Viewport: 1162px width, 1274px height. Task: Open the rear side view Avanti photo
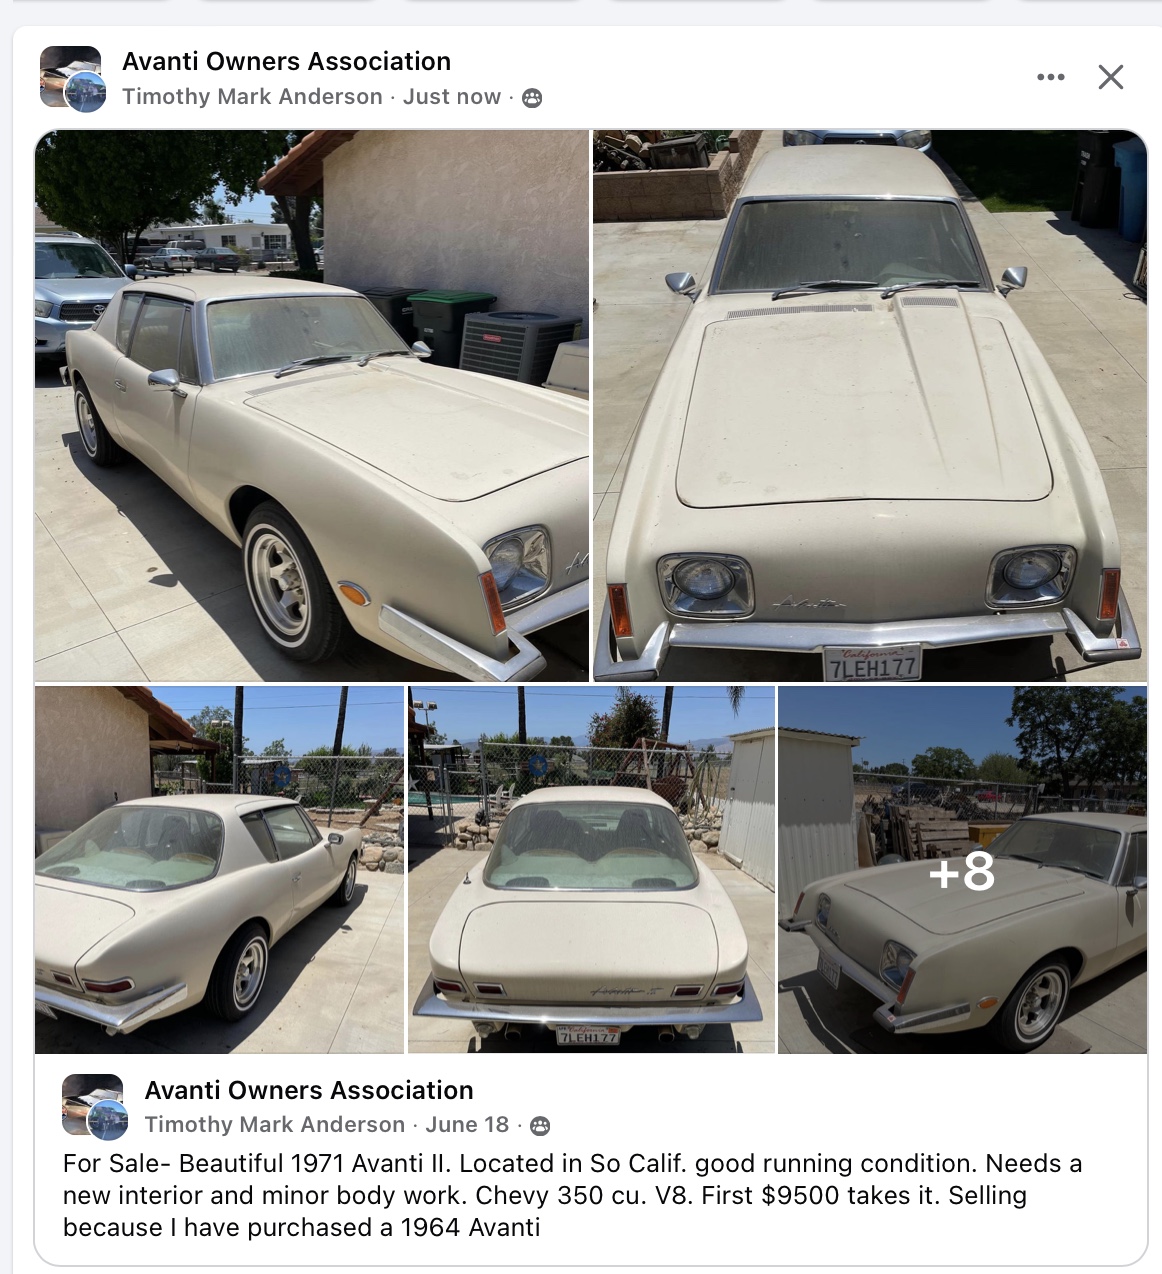point(219,869)
